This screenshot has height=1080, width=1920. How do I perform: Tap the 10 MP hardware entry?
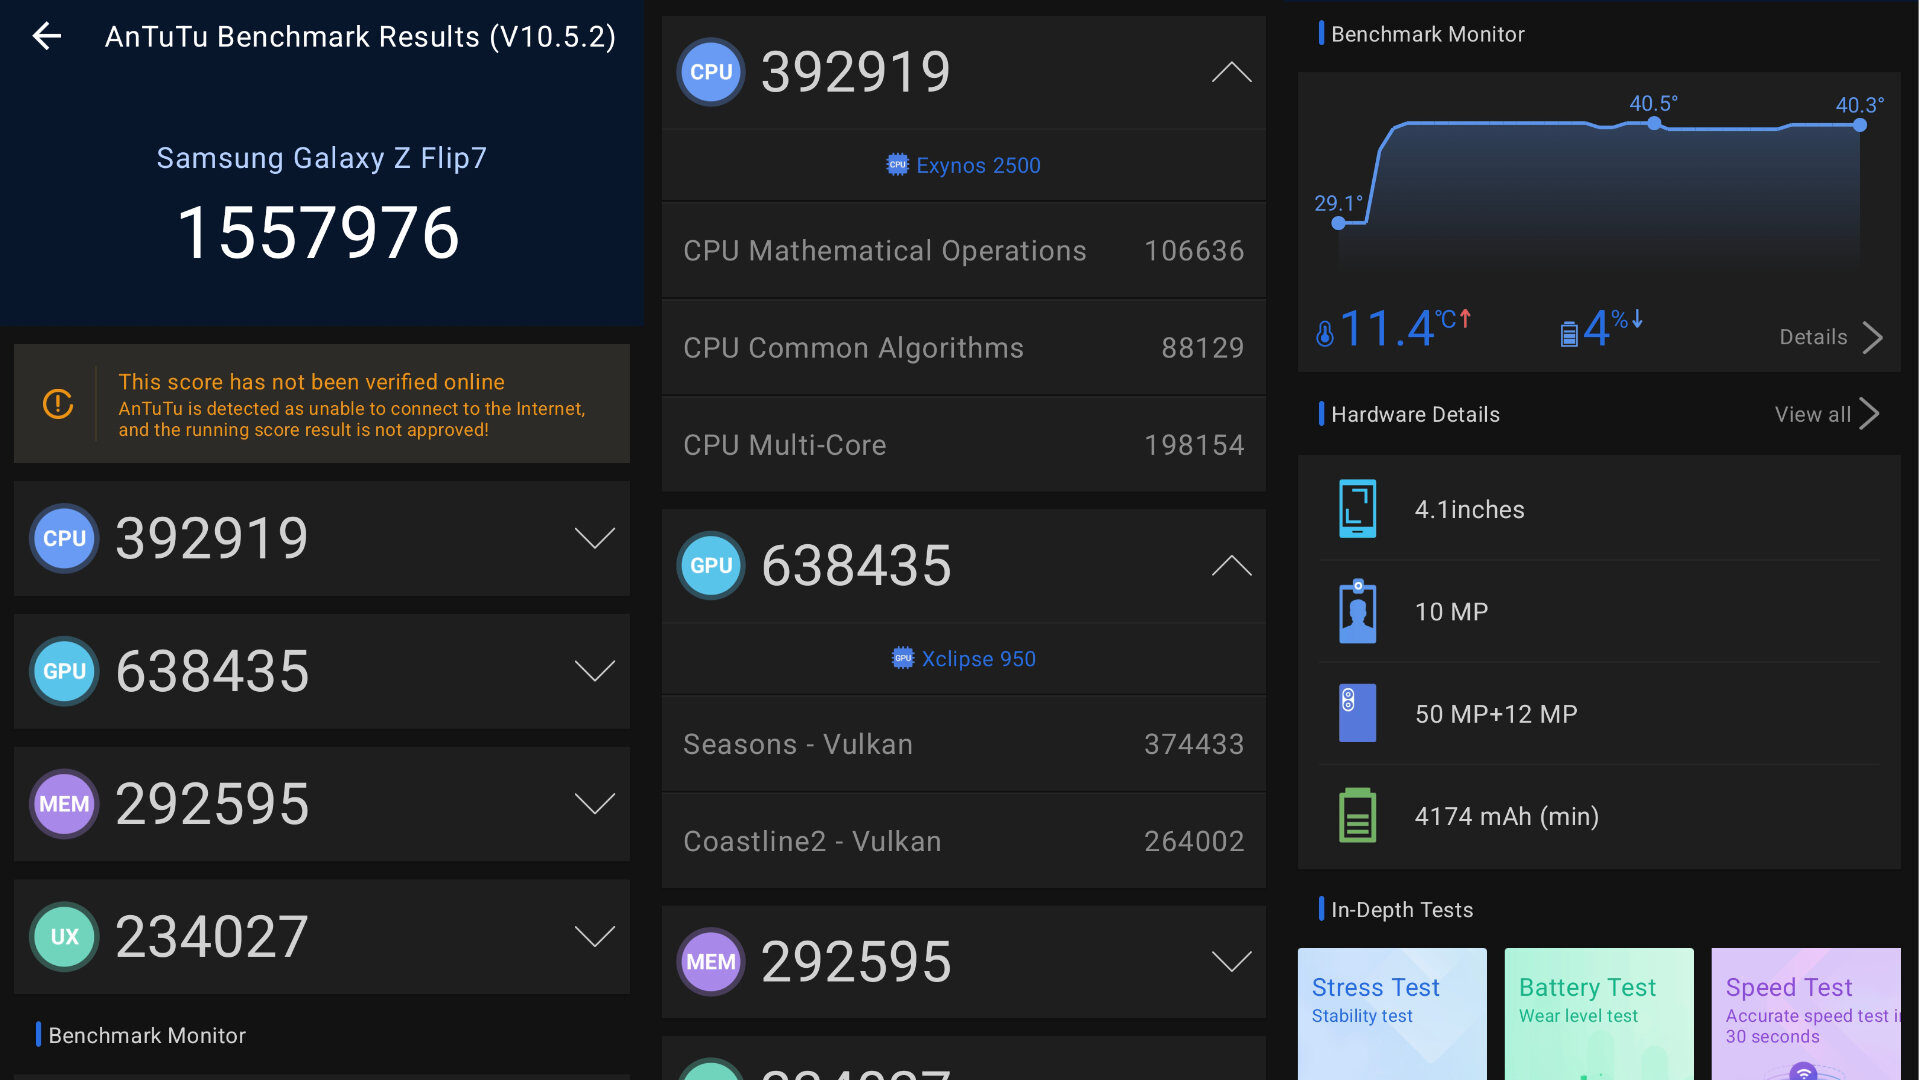pyautogui.click(x=1599, y=611)
